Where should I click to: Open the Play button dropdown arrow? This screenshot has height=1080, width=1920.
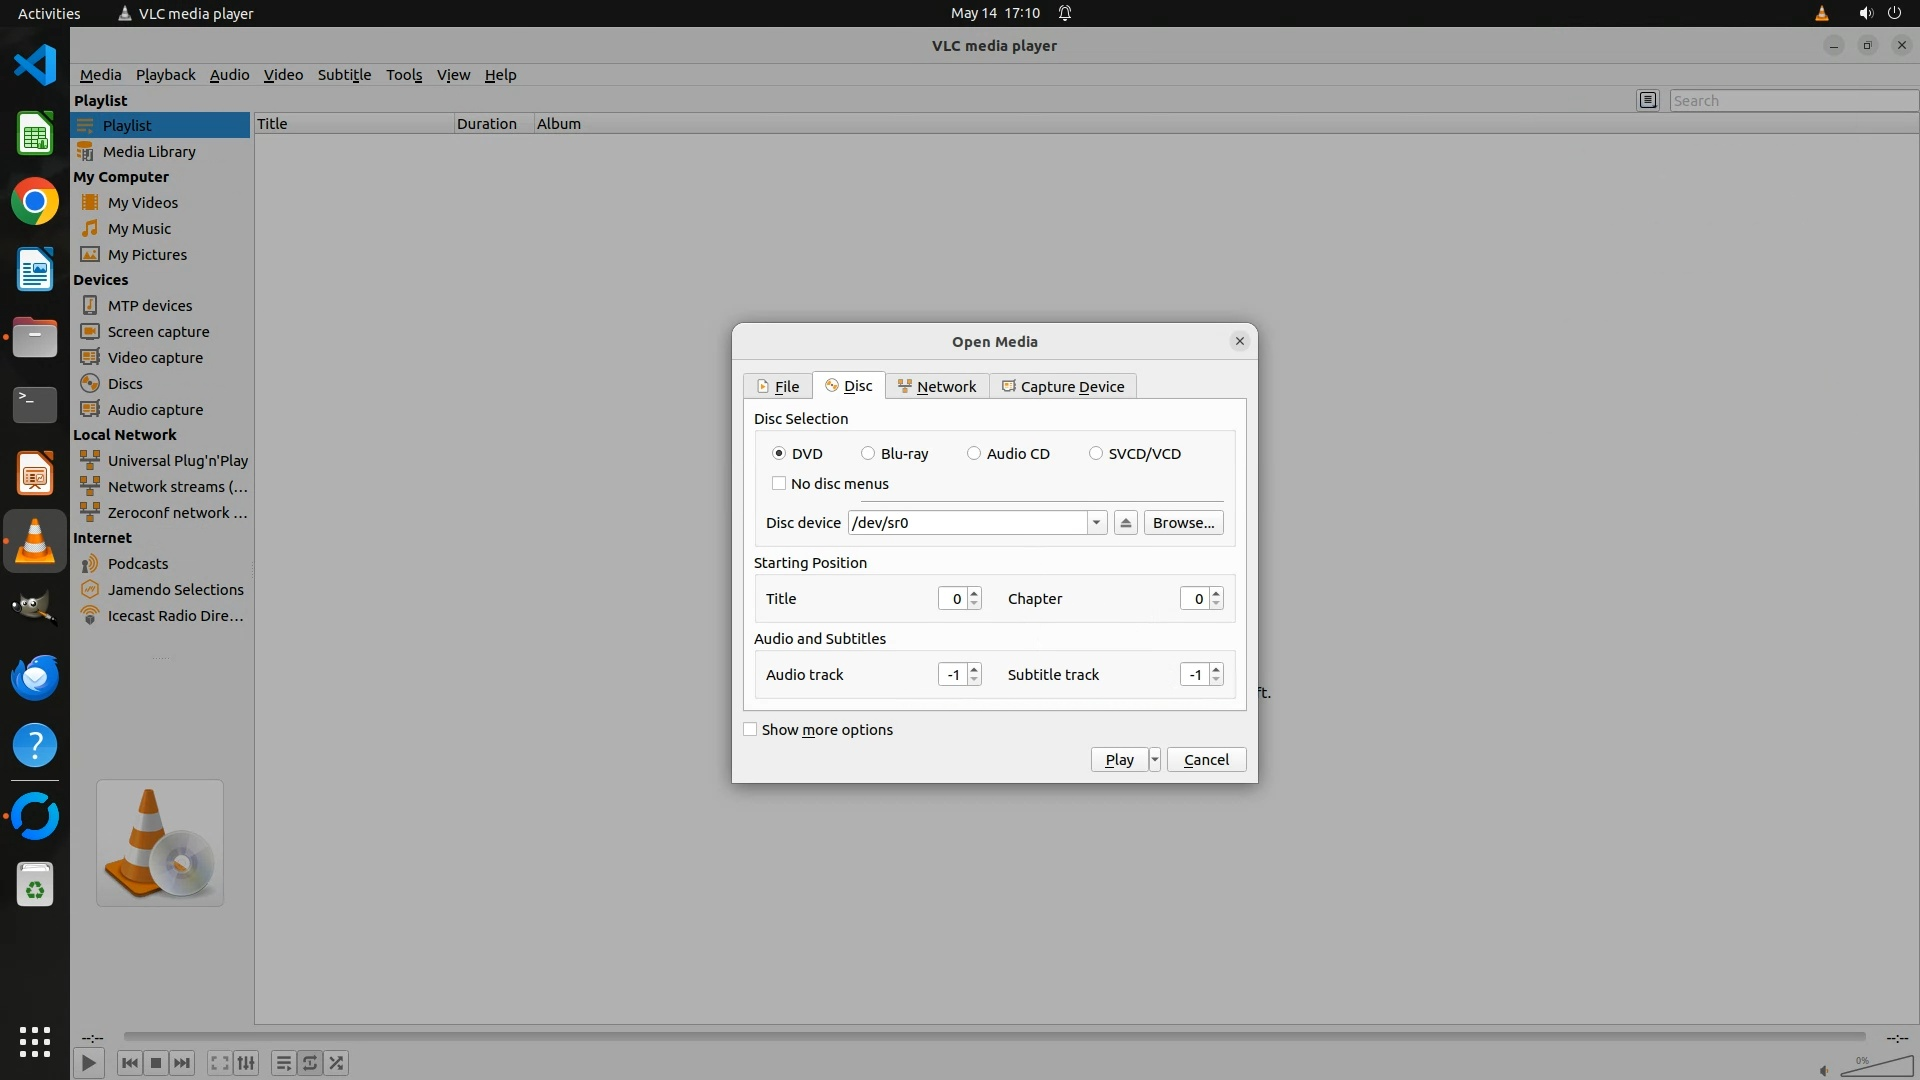(x=1155, y=759)
